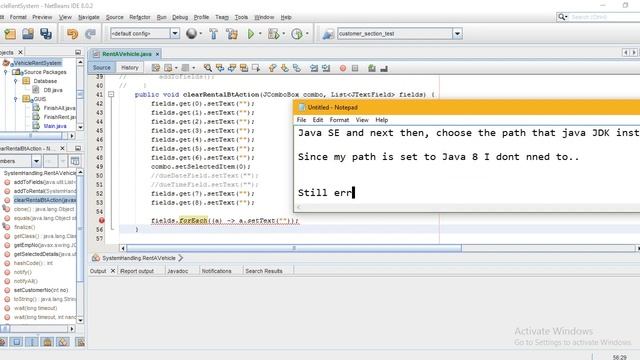Viewport: 640px width, 360px height.
Task: Open the Run Project dropdown arrow
Action: point(260,34)
